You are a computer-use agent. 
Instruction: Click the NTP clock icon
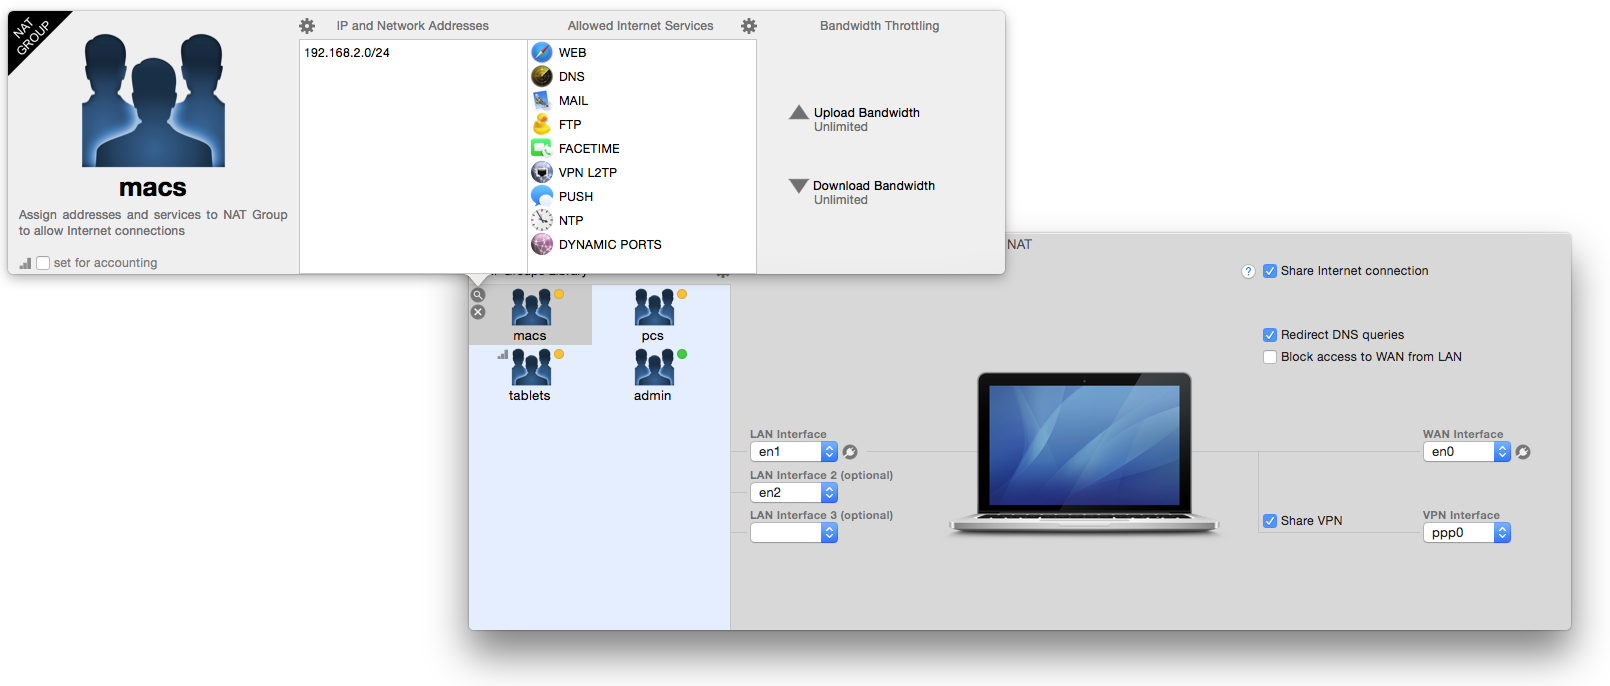tap(542, 220)
